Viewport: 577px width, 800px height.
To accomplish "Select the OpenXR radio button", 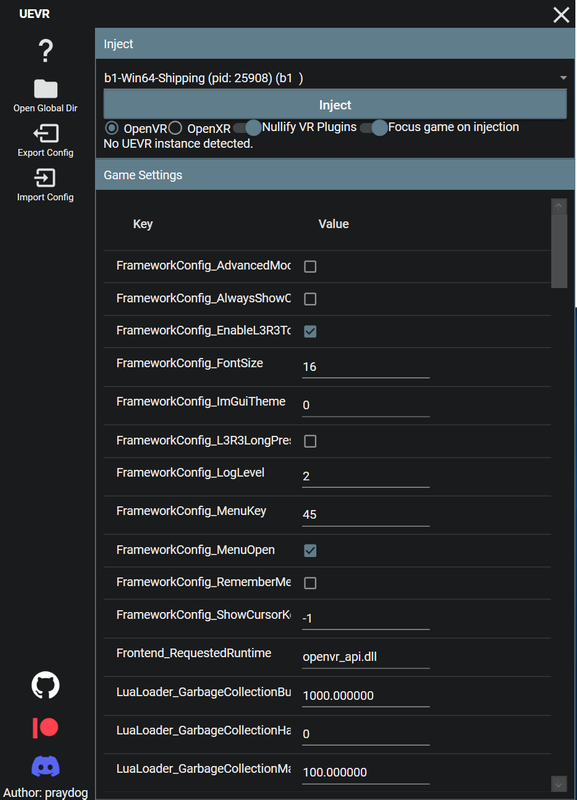I will click(x=175, y=128).
